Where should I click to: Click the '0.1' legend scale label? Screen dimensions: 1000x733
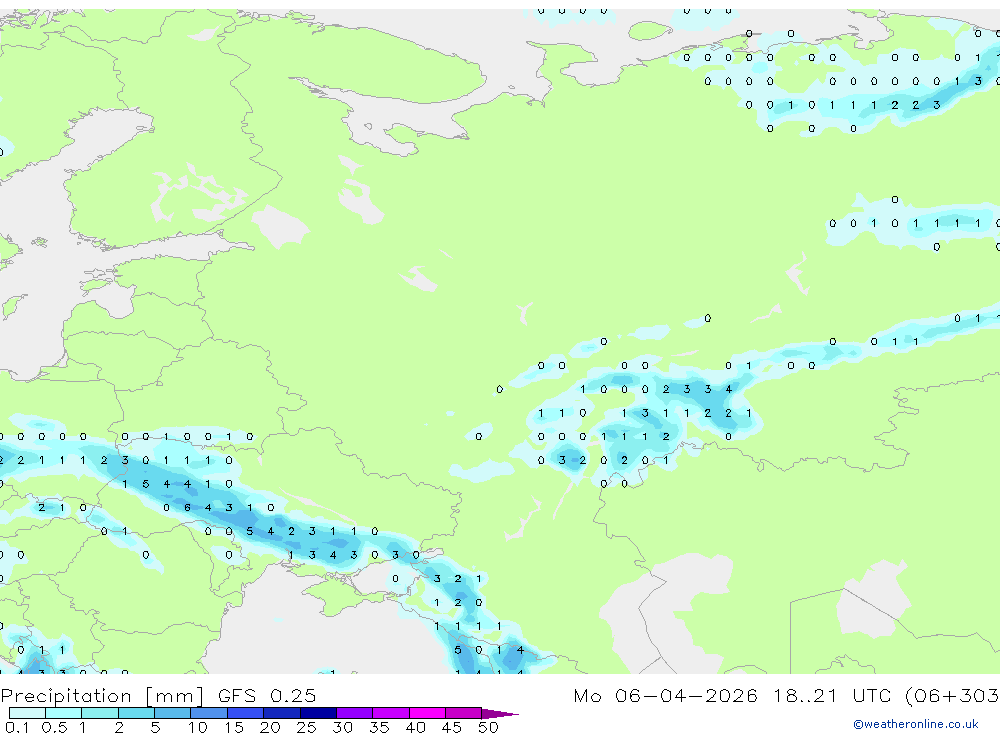pos(17,727)
